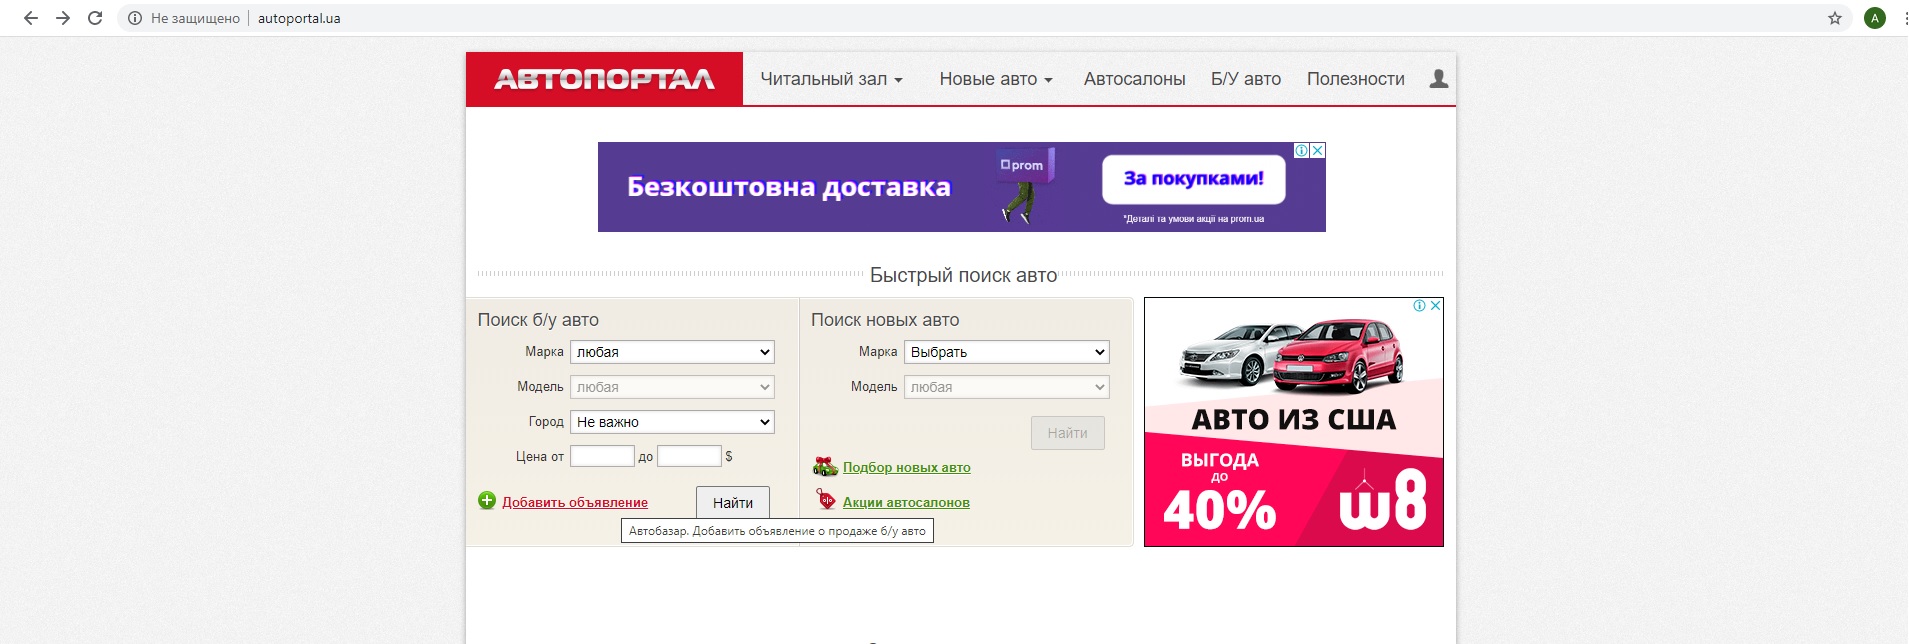Reload the page with the refresh icon
Screen dimensions: 1909x644
point(95,18)
